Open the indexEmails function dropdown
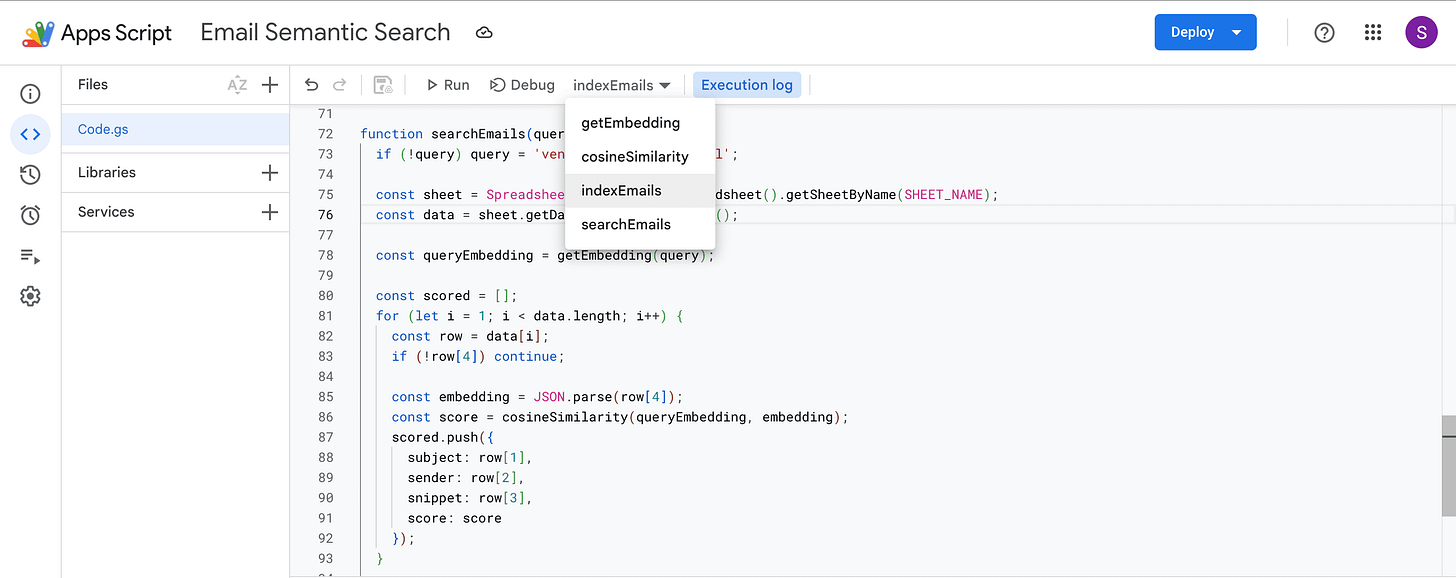Image resolution: width=1456 pixels, height=578 pixels. pyautogui.click(x=621, y=85)
